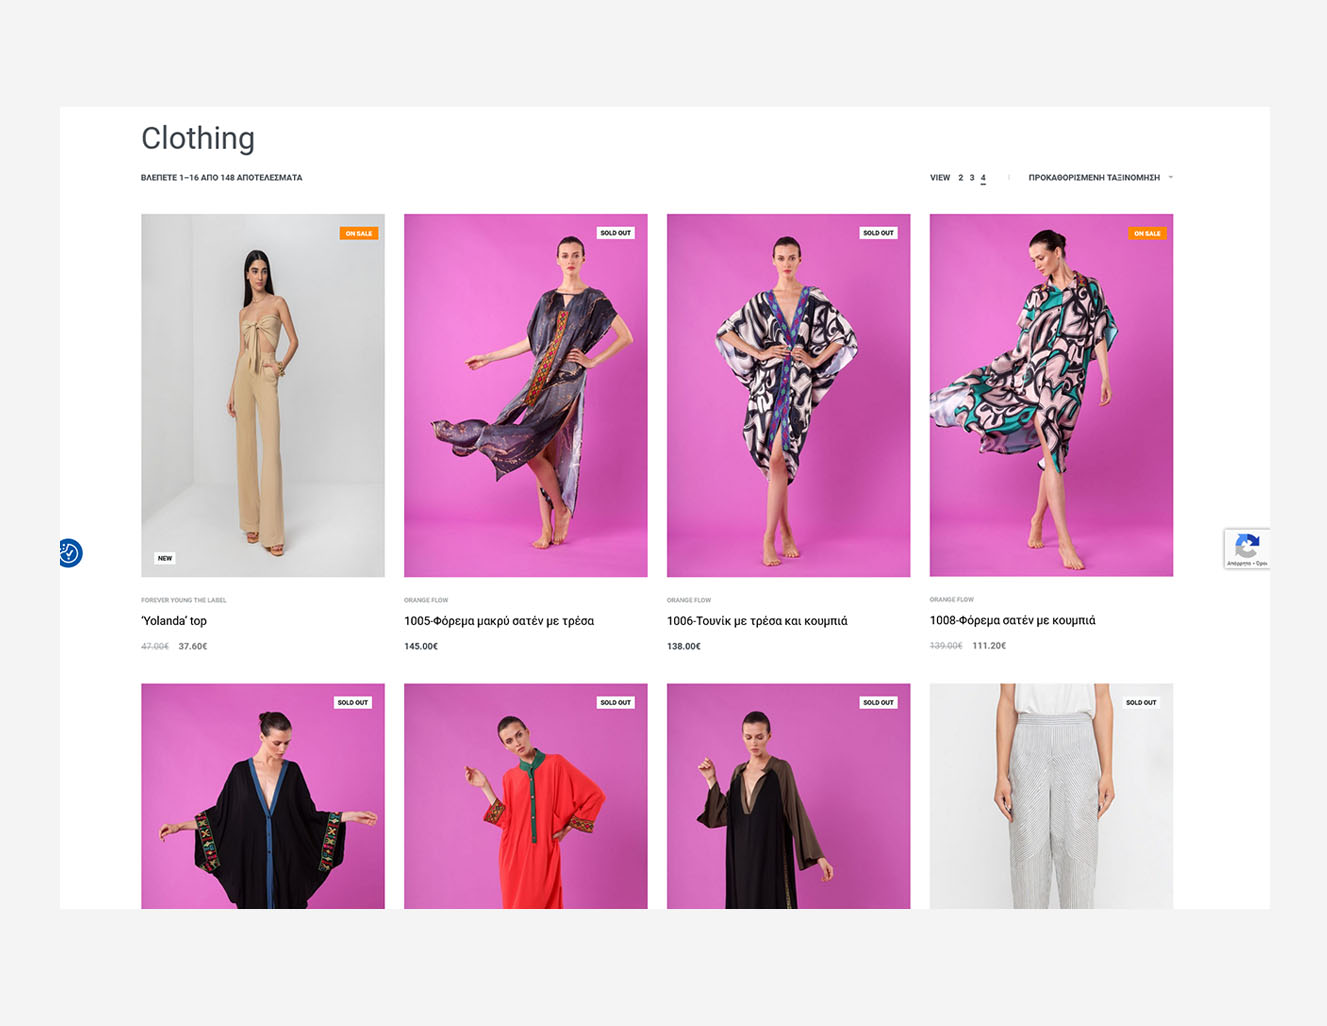Click the 'Yolanda' top product image
Screen dimensions: 1327x1026
(263, 395)
